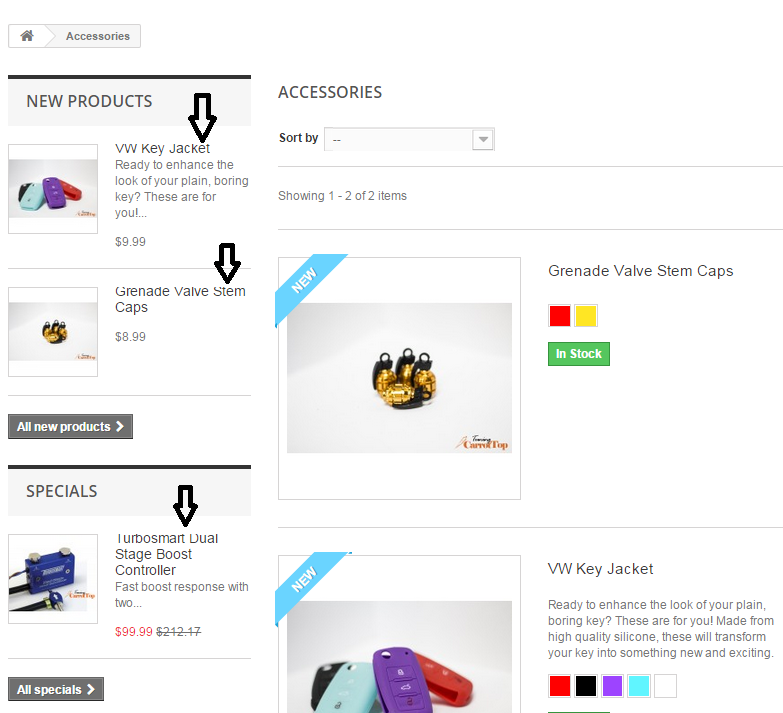
Task: Open the Grenade Valve Stem Caps main title link
Action: [x=640, y=271]
